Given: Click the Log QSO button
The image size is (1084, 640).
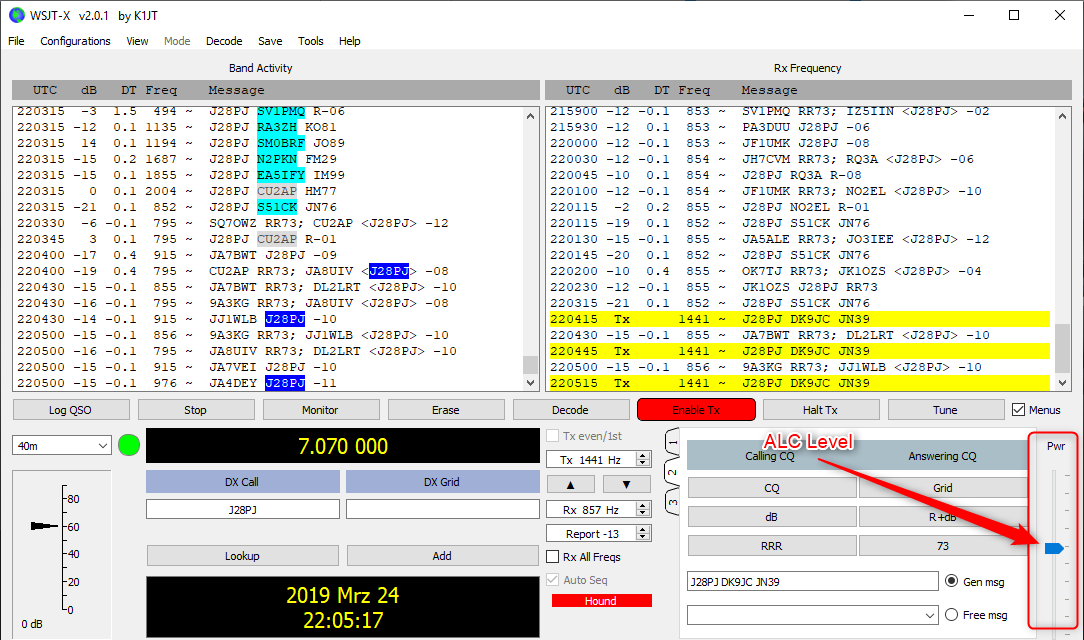Looking at the screenshot, I should [71, 410].
